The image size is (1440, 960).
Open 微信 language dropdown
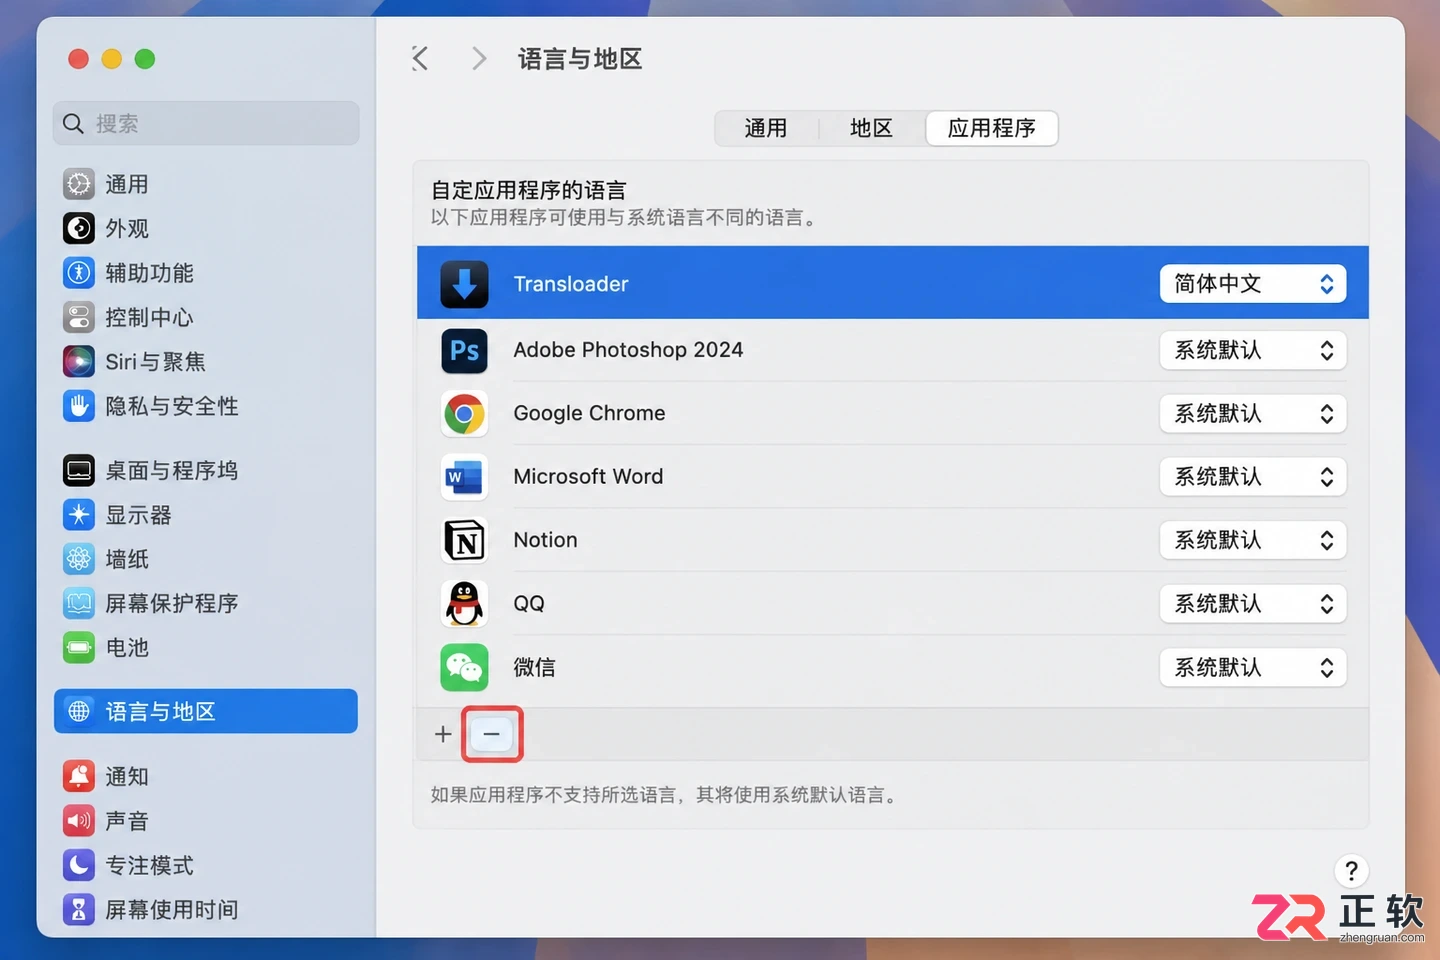tap(1253, 667)
